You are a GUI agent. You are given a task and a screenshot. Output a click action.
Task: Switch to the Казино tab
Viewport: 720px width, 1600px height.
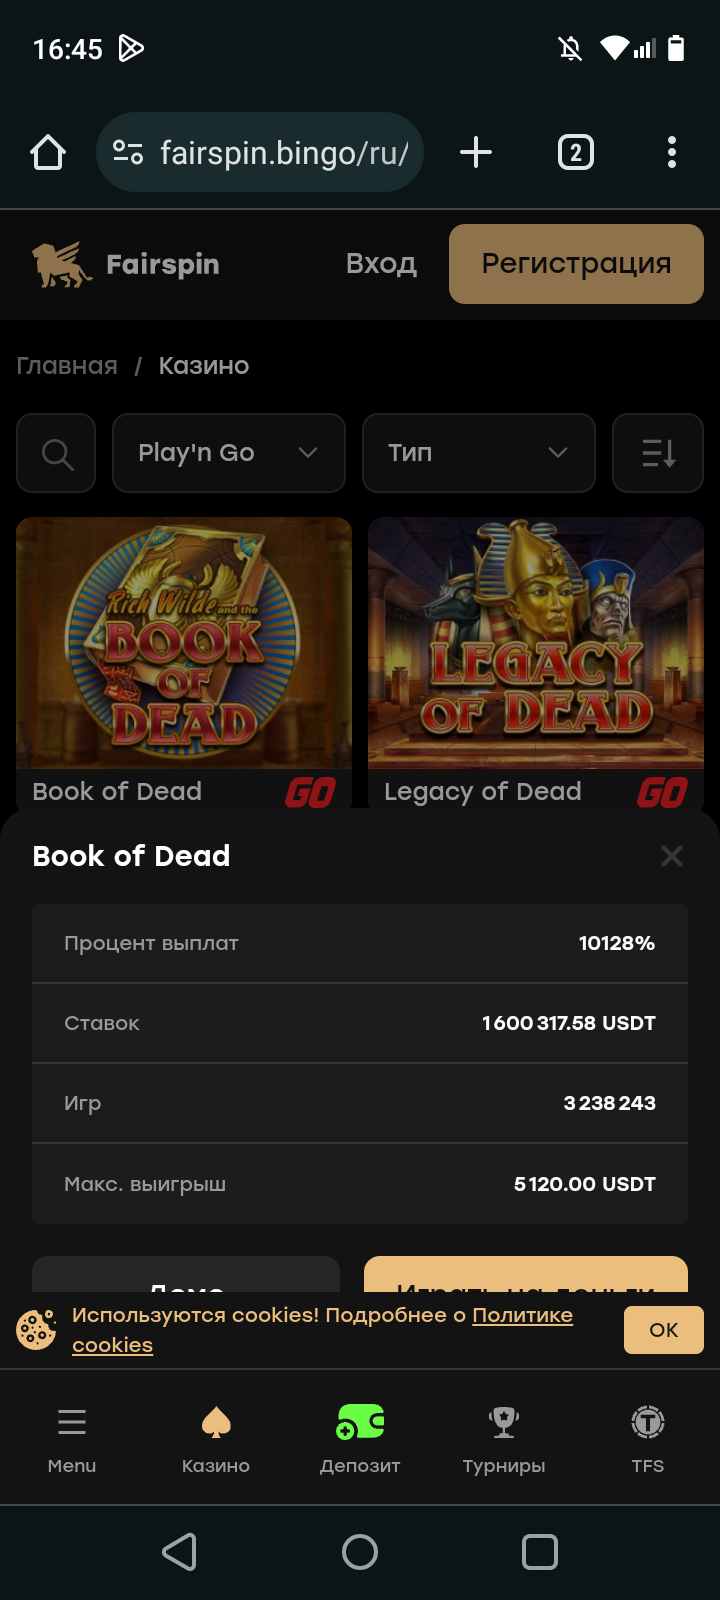pos(216,1438)
